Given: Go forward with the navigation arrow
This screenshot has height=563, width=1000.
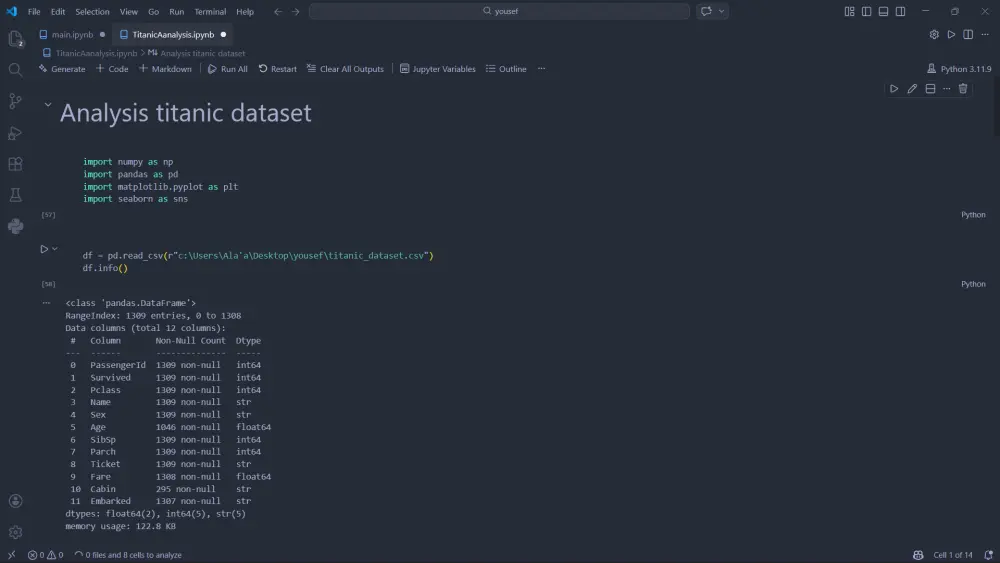Looking at the screenshot, I should coord(295,11).
